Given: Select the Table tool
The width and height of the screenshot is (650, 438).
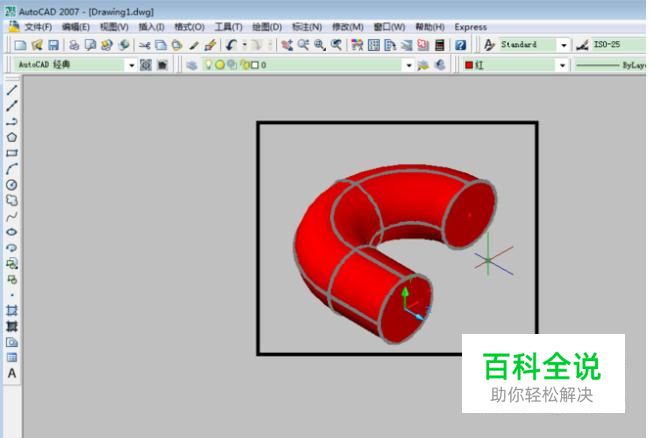Looking at the screenshot, I should [12, 358].
